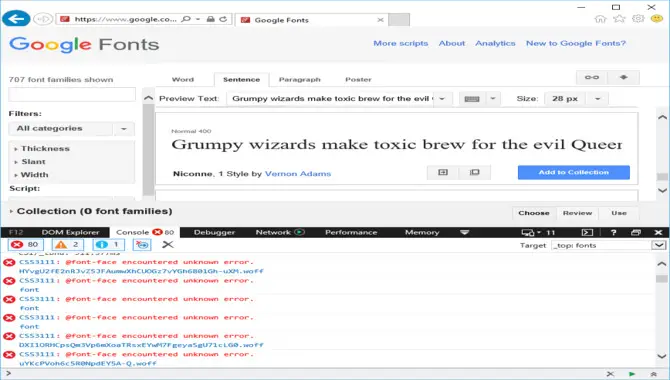This screenshot has width=670, height=380.
Task: Open dev tools help question mark
Action: click(614, 233)
